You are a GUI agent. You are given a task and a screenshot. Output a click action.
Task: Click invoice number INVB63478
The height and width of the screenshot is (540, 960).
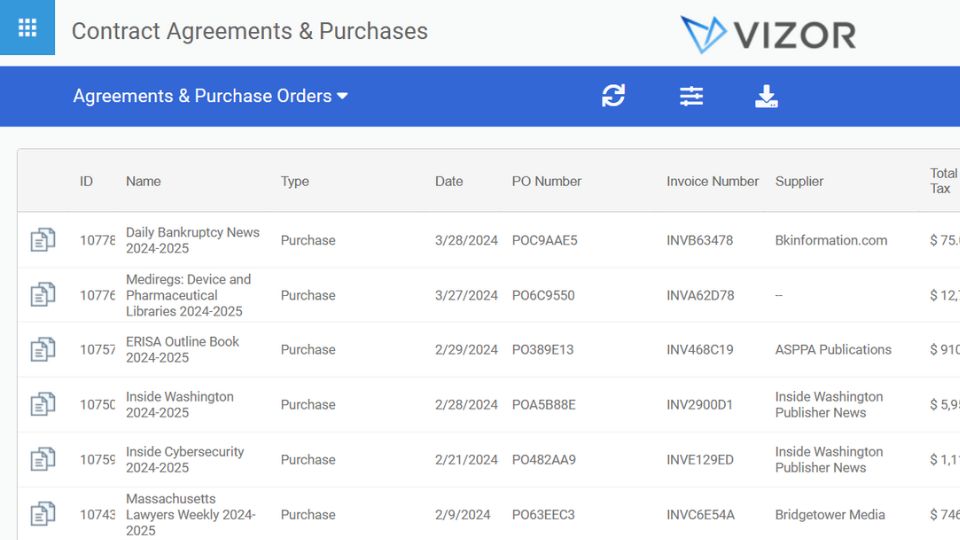(699, 240)
